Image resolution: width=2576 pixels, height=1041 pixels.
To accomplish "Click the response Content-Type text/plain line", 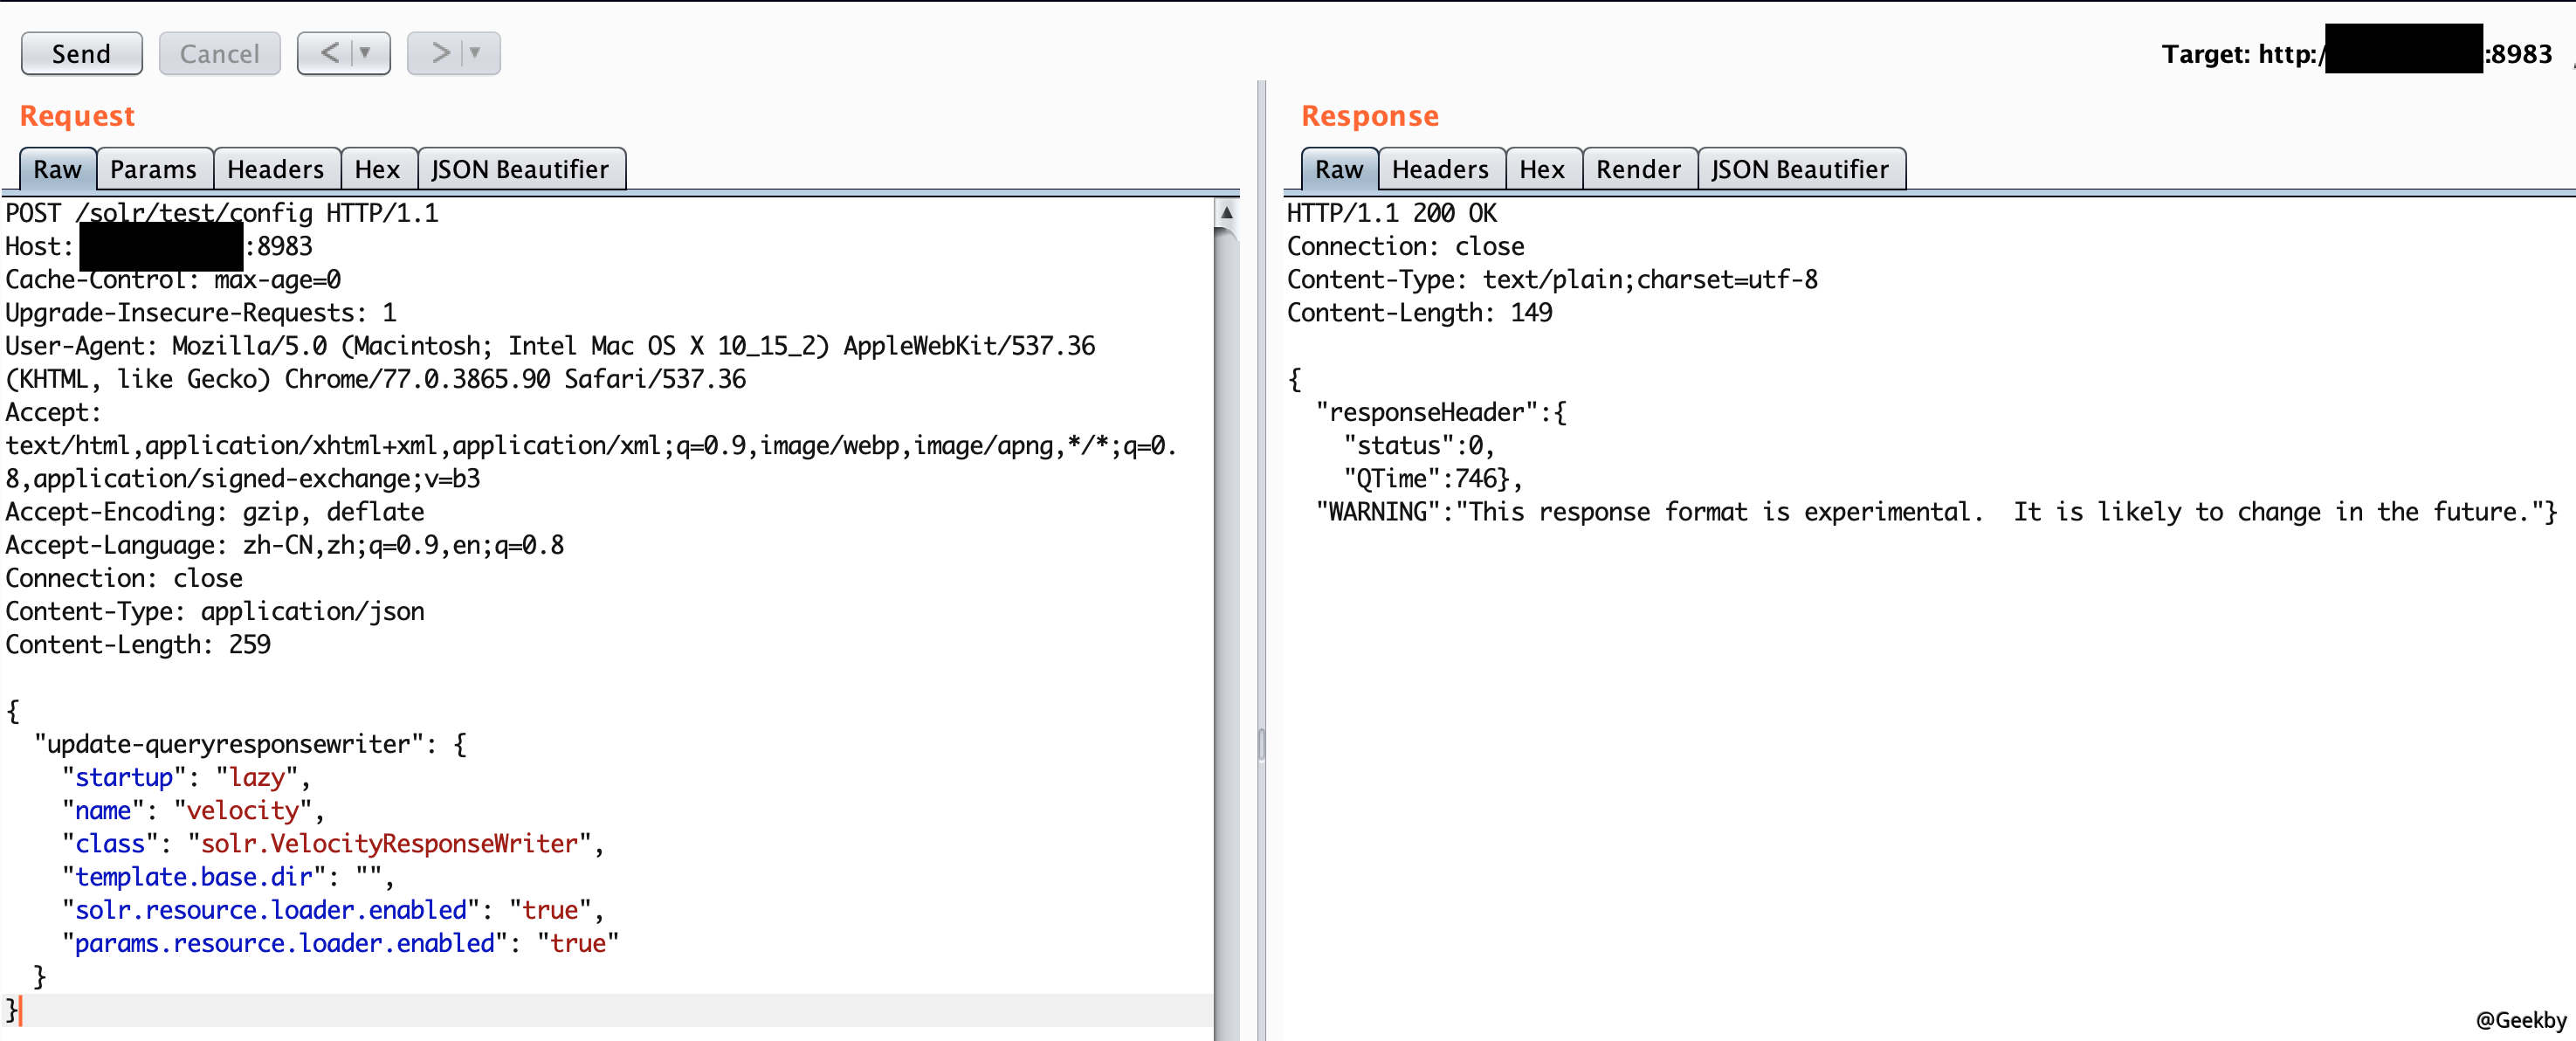I will (1552, 279).
